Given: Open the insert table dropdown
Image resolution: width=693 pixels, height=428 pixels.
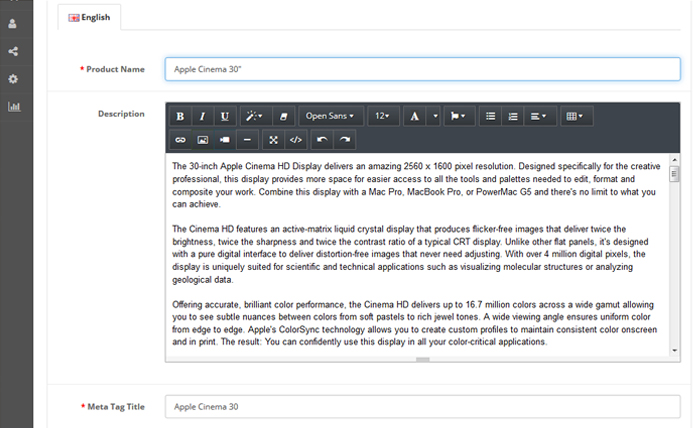Looking at the screenshot, I should tap(576, 116).
